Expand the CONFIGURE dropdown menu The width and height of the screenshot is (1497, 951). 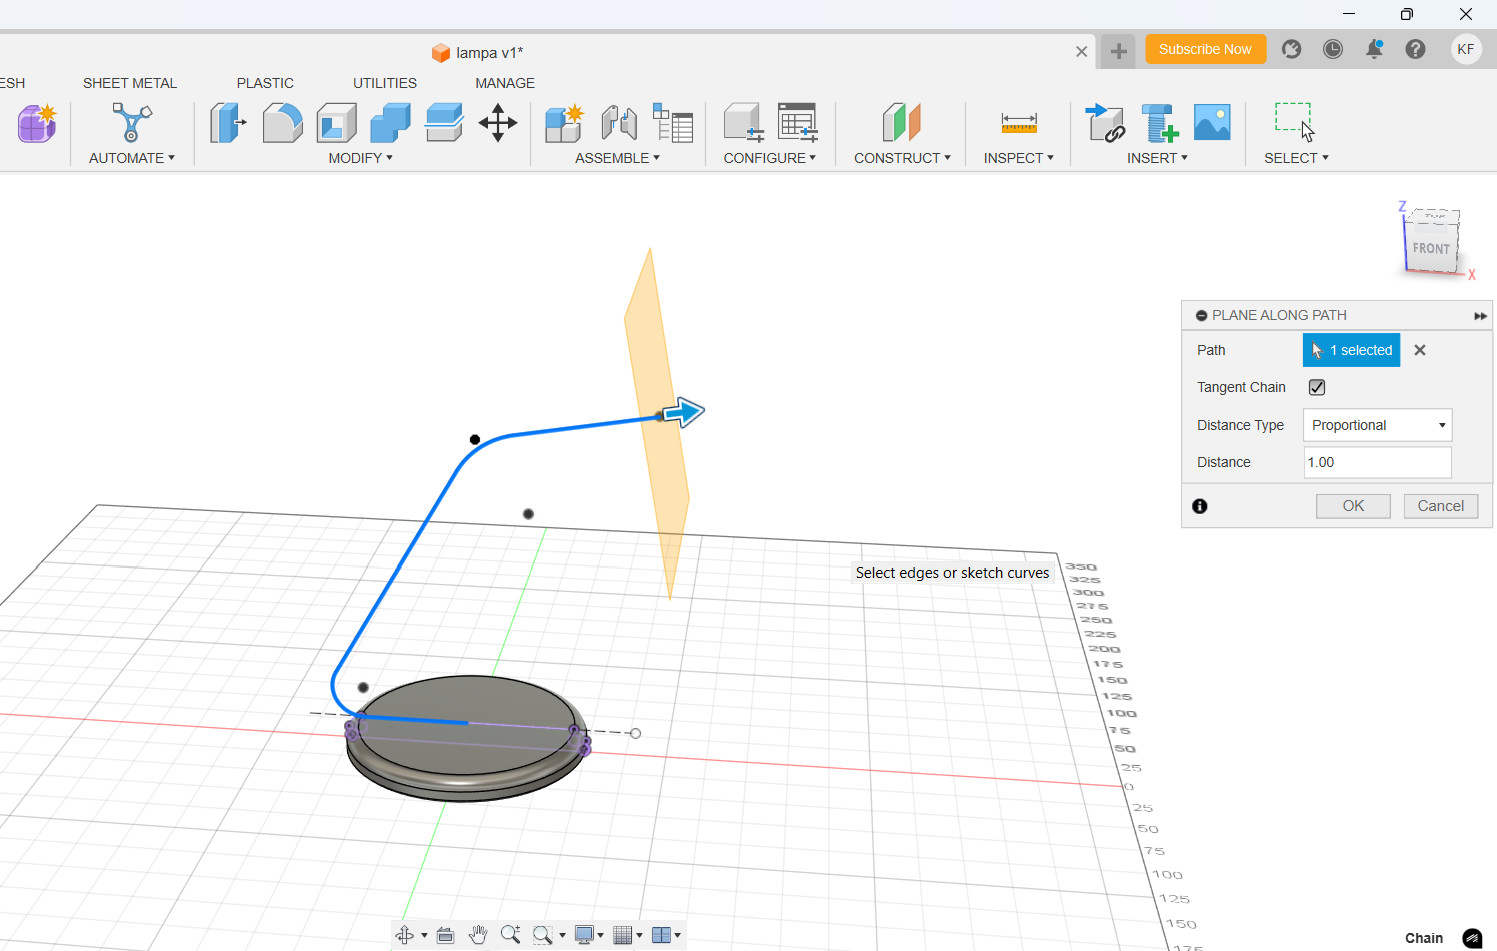[x=770, y=158]
